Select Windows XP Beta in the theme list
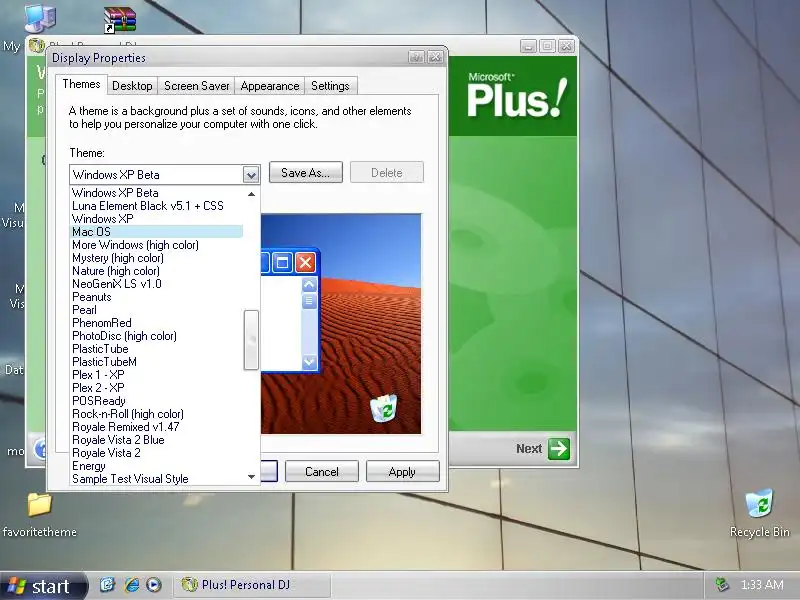The height and width of the screenshot is (600, 800). 156,193
